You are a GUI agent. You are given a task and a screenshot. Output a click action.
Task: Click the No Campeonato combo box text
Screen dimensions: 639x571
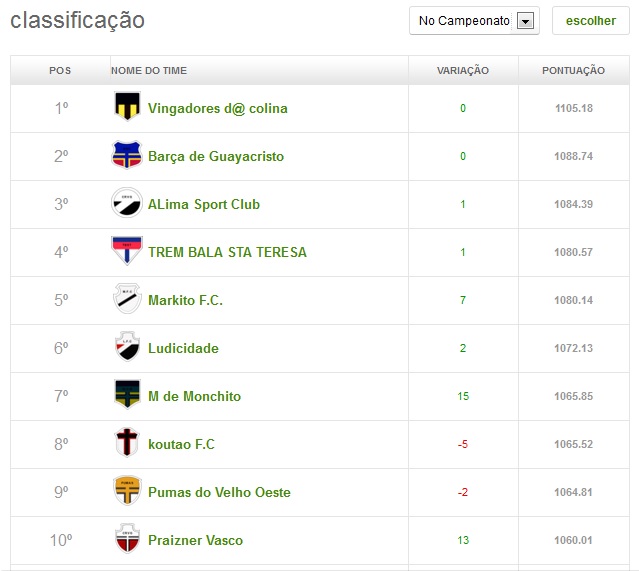[463, 21]
